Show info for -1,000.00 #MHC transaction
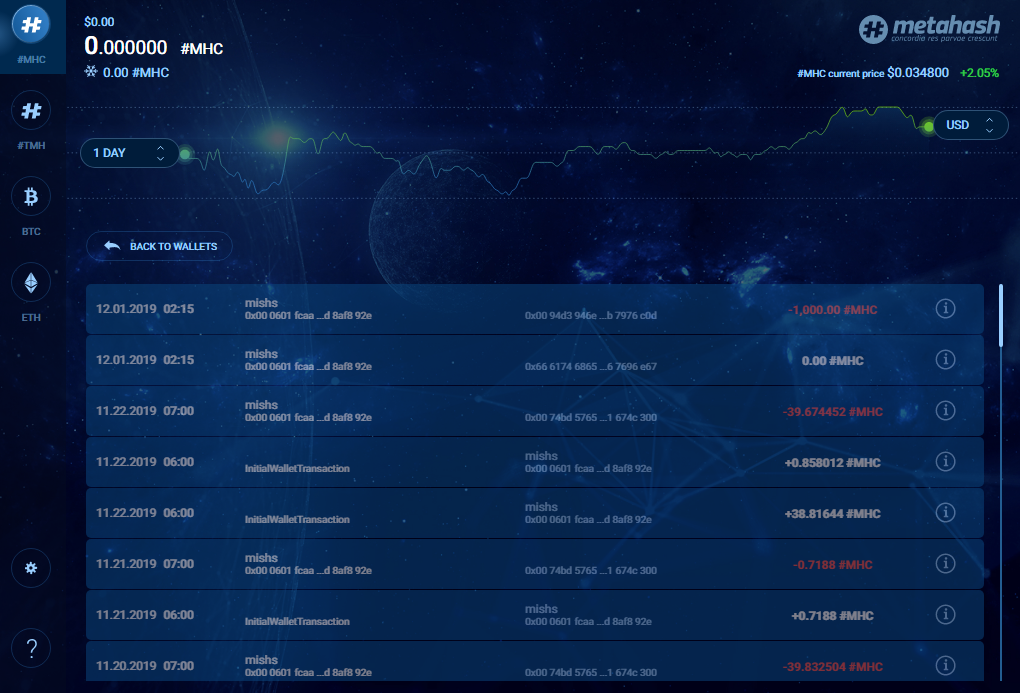This screenshot has height=693, width=1020. pyautogui.click(x=945, y=308)
